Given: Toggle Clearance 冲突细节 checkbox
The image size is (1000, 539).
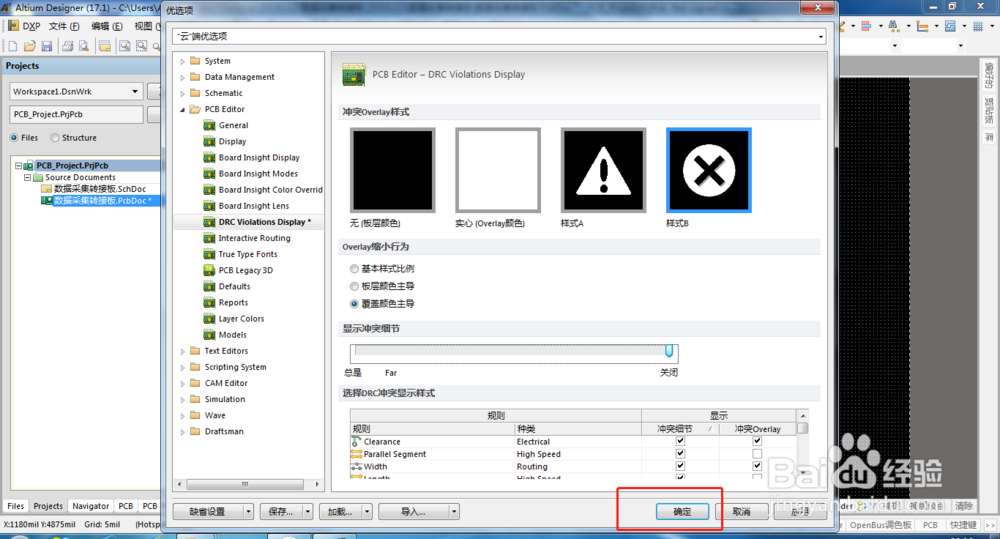Looking at the screenshot, I should pos(680,441).
